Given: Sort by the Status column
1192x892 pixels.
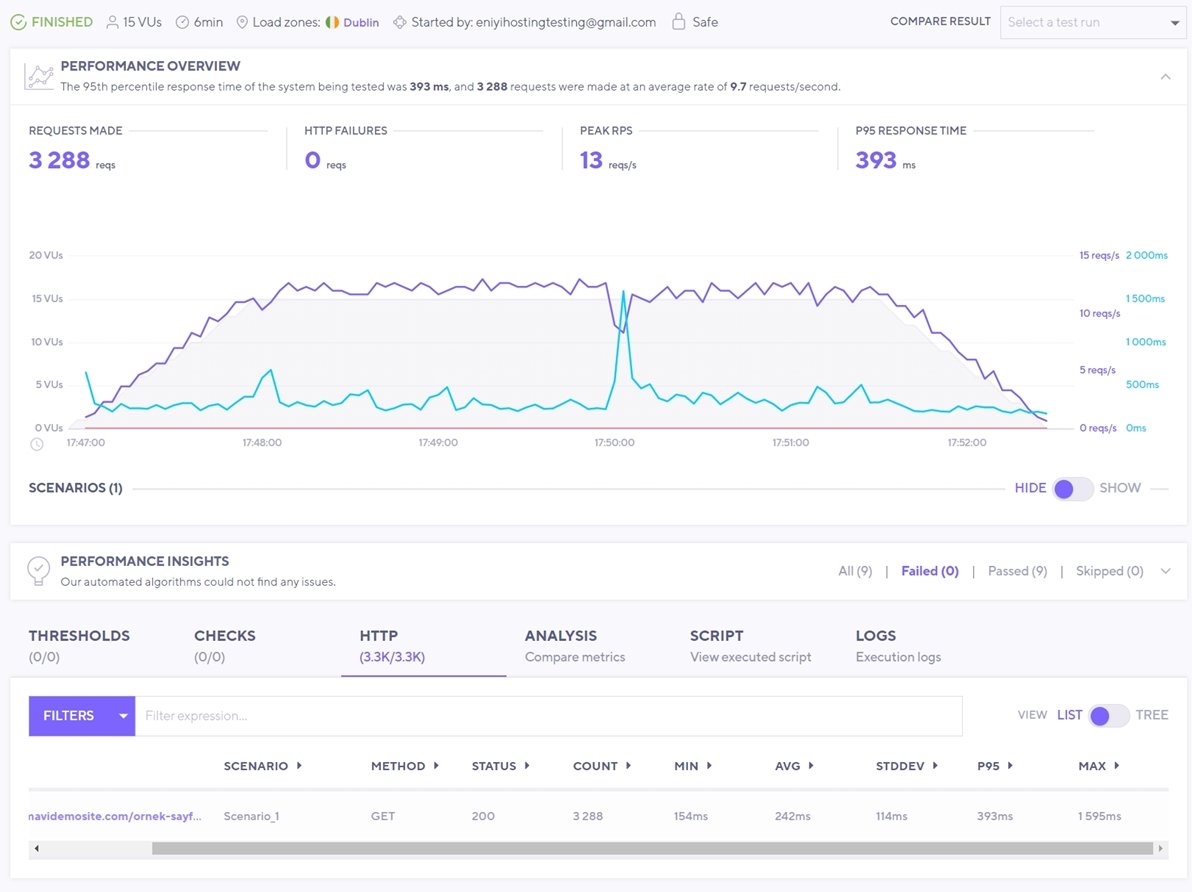Looking at the screenshot, I should (501, 766).
